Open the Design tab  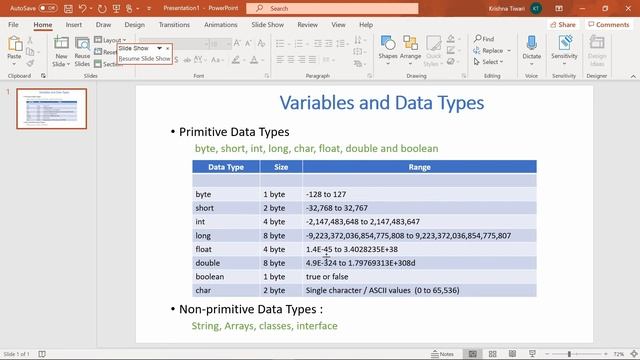tap(134, 24)
